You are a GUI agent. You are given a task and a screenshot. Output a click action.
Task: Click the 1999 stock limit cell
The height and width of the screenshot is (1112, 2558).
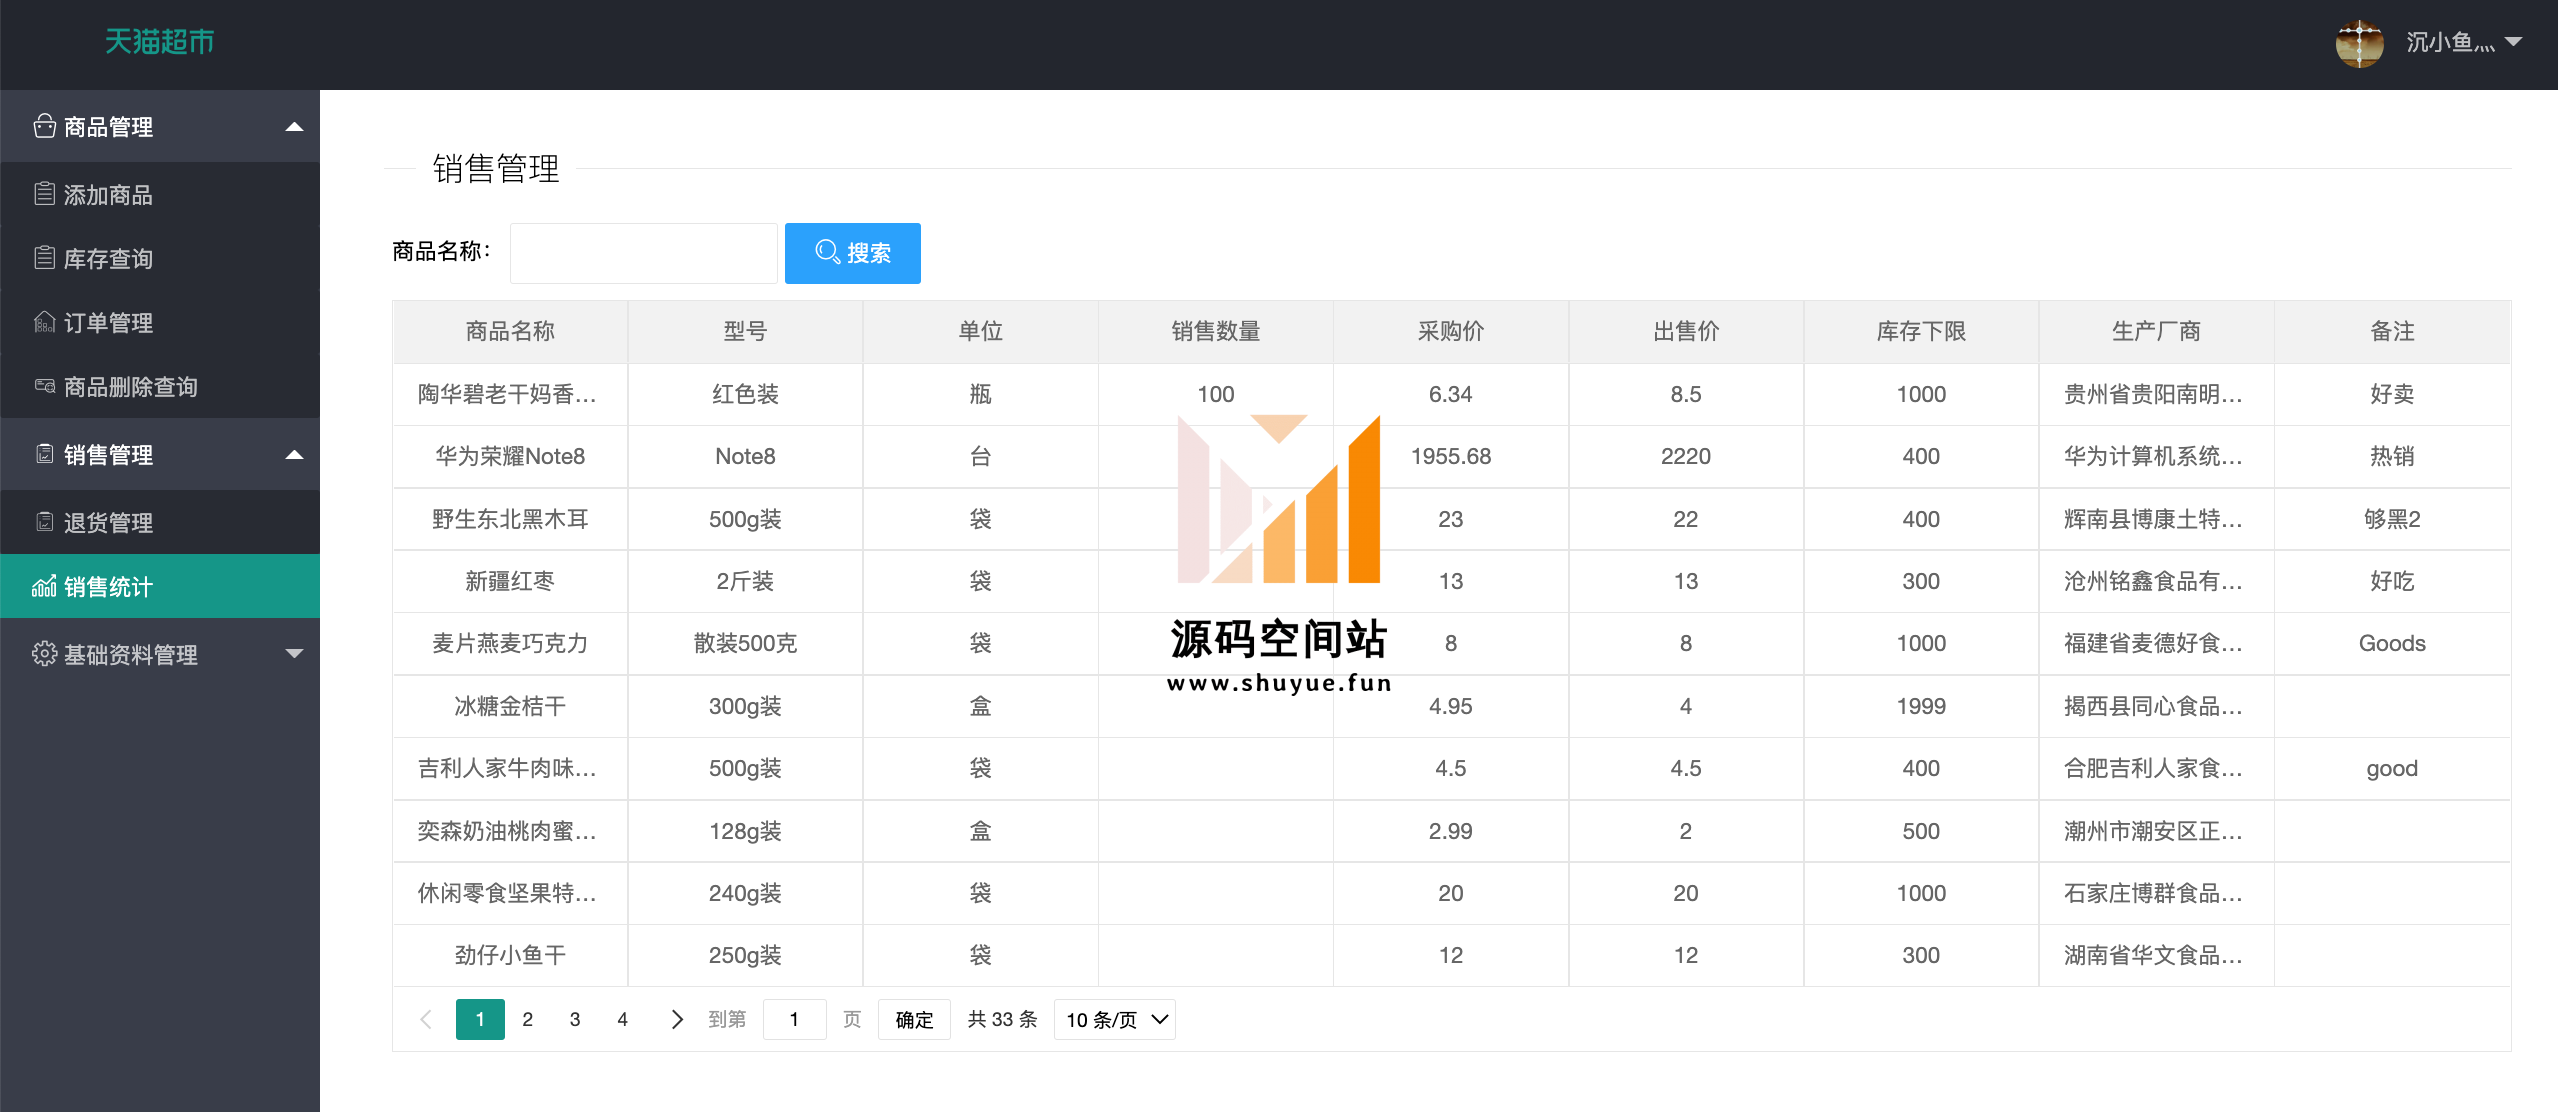click(1921, 706)
